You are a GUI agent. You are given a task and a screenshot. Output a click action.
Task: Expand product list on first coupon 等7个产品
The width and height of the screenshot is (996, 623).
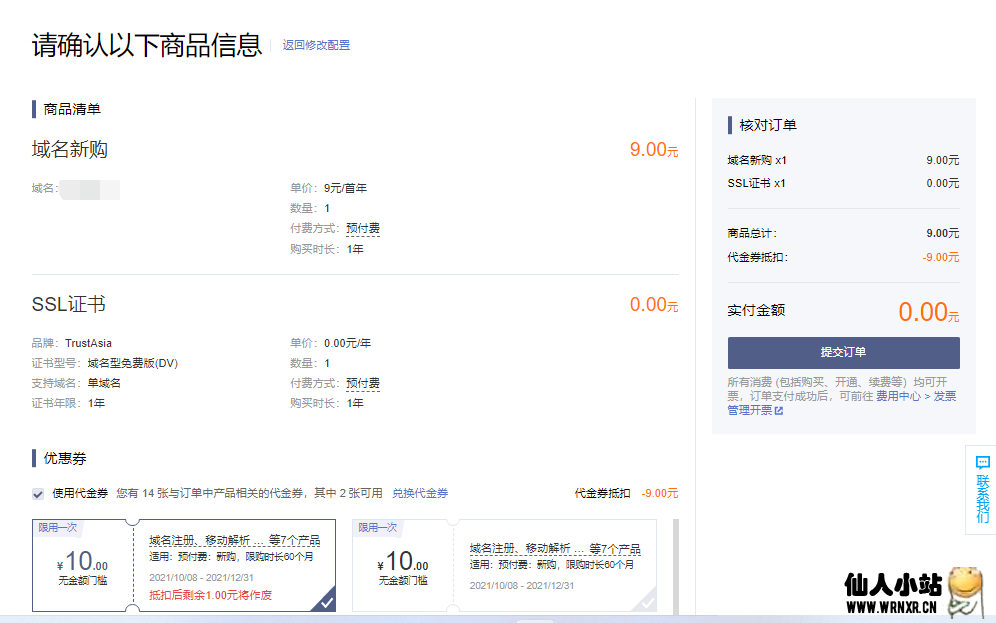294,541
